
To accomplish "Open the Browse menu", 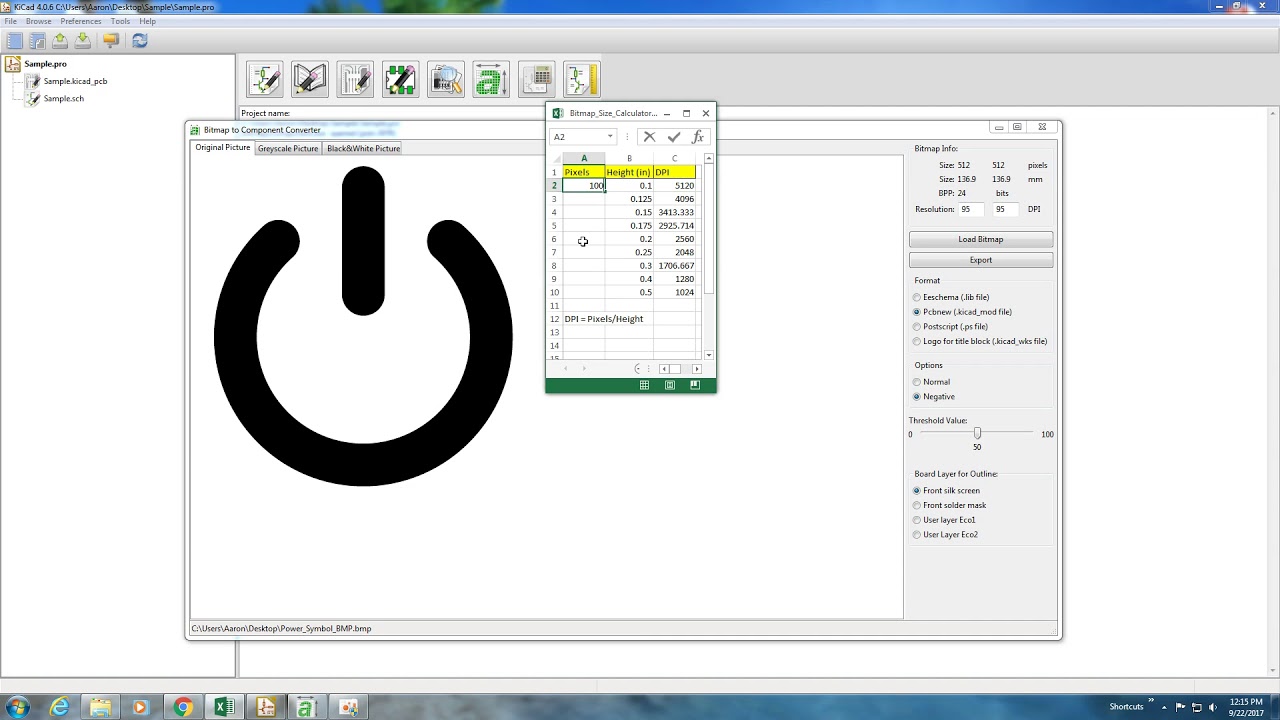I will click(x=38, y=21).
